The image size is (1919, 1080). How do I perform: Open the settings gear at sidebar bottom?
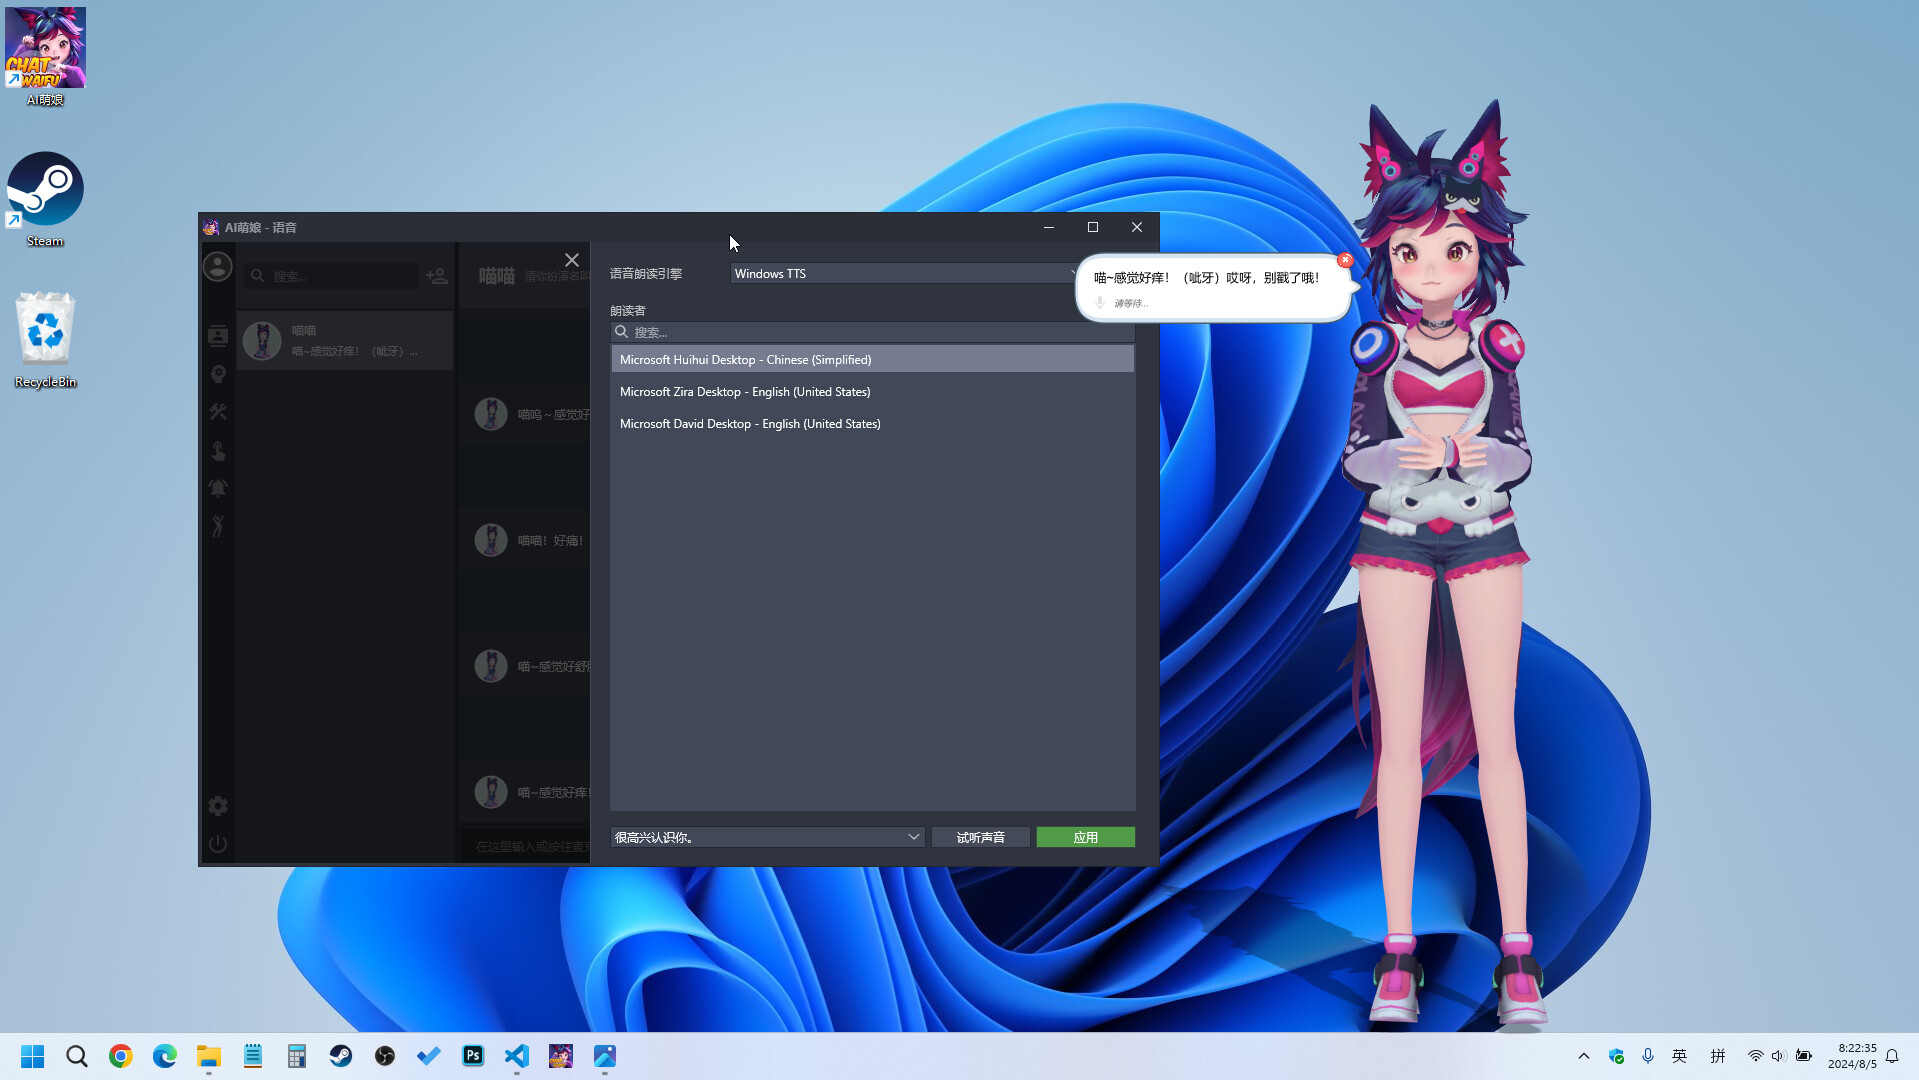tap(217, 806)
